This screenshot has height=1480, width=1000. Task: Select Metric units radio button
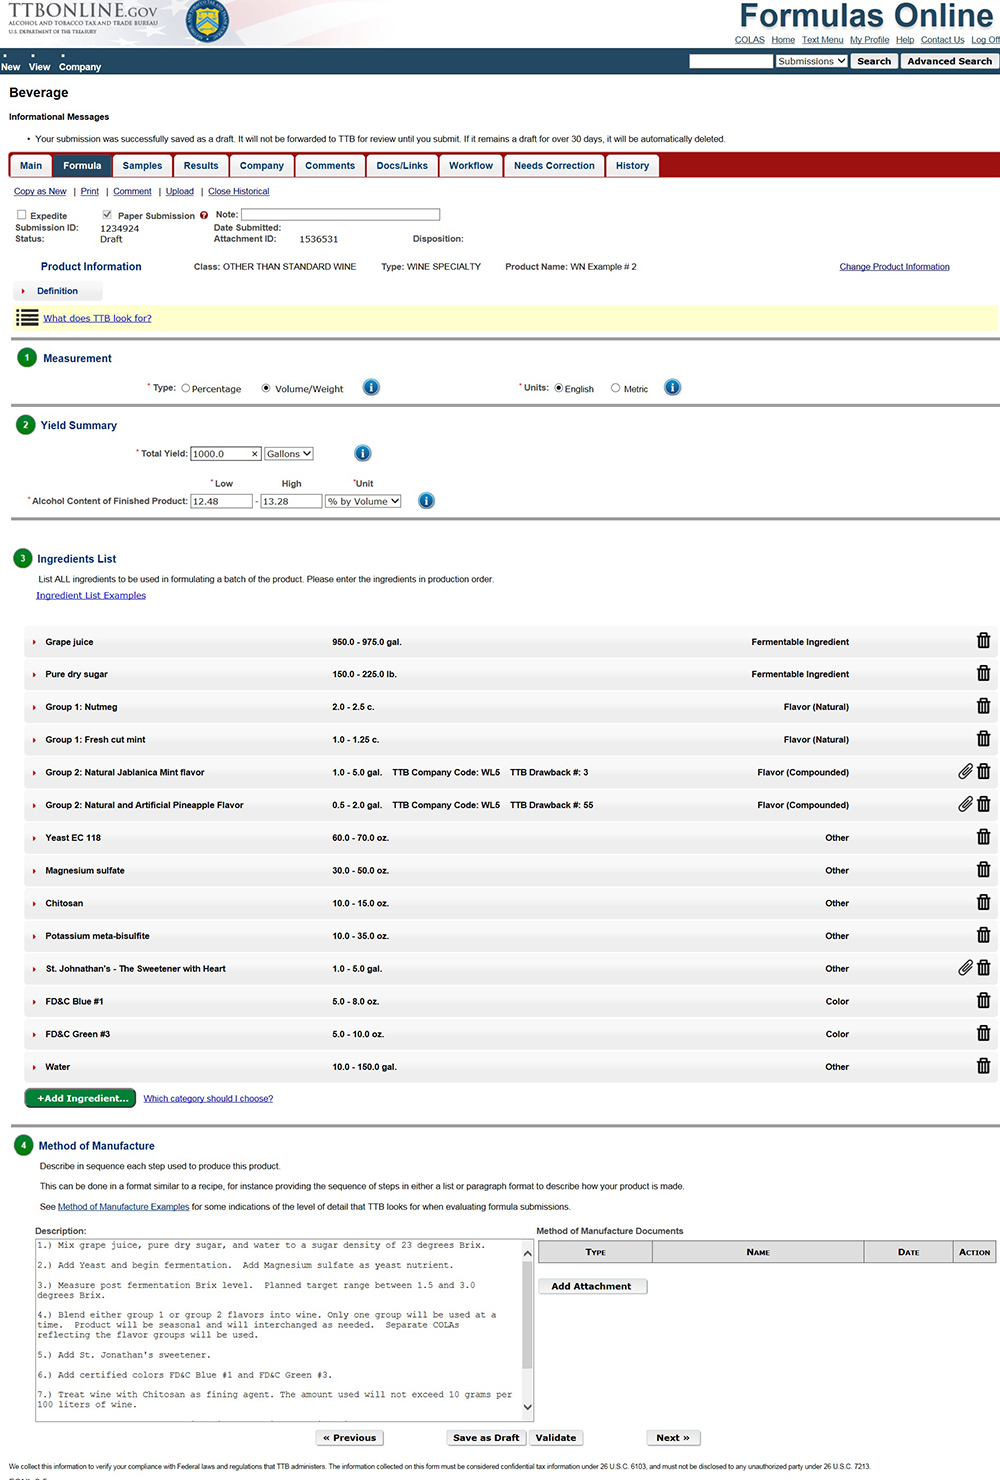[616, 388]
